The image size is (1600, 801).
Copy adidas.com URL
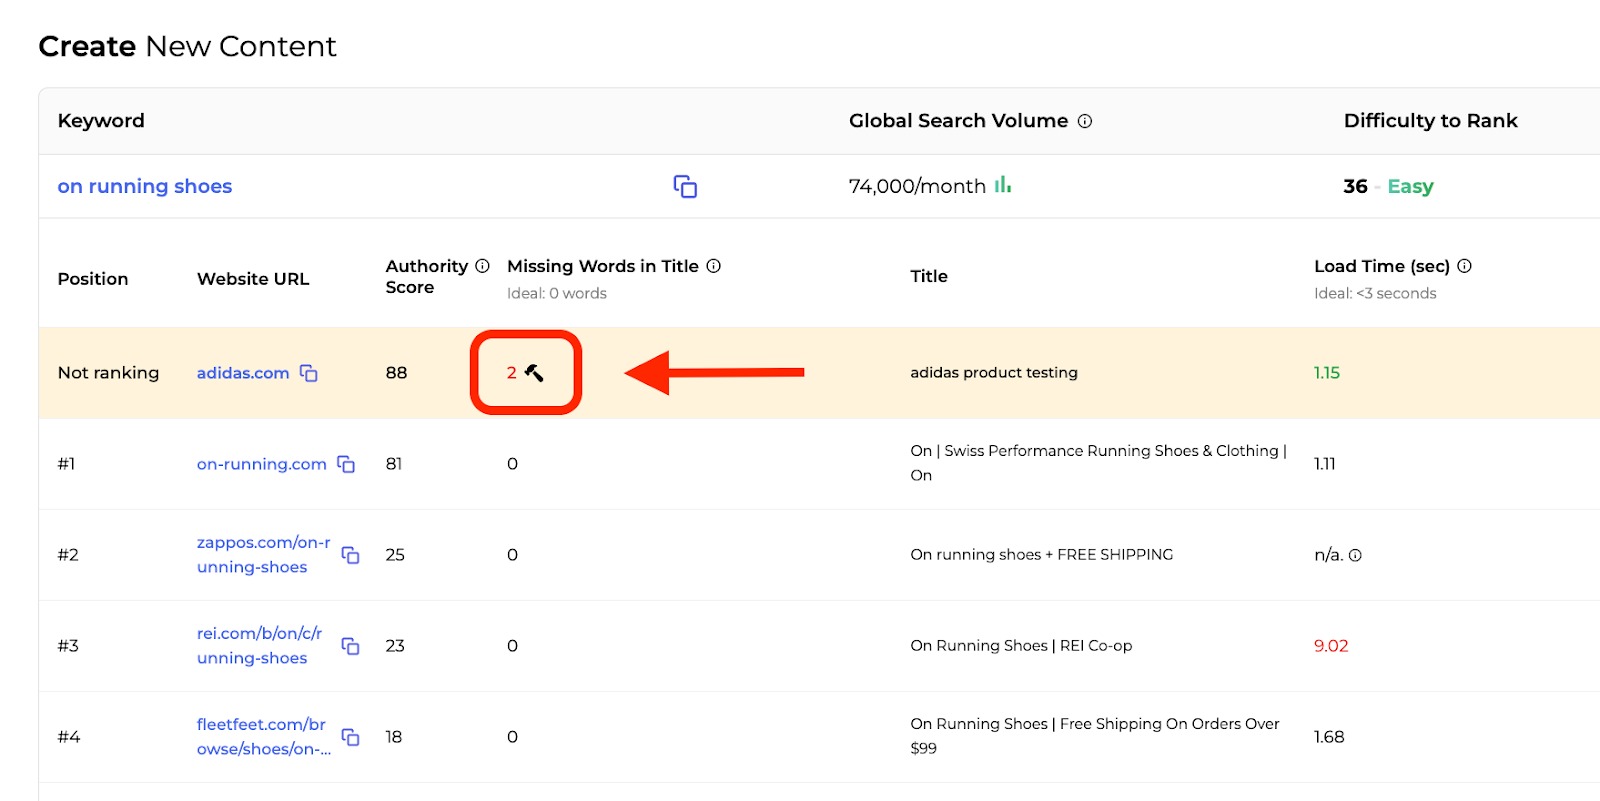click(x=309, y=373)
